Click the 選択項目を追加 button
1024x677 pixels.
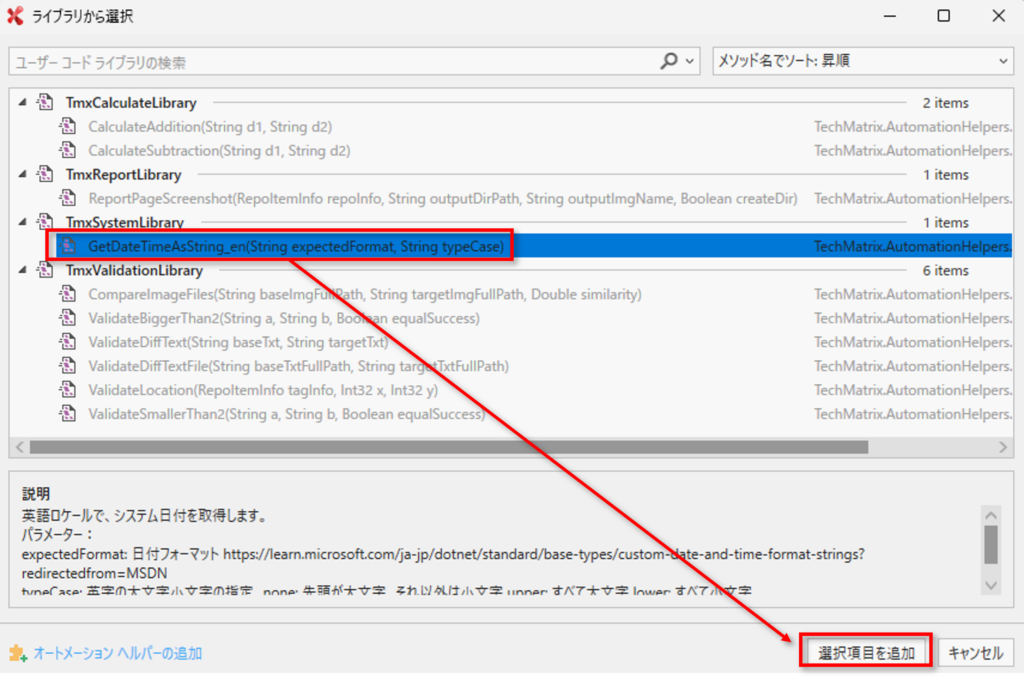pyautogui.click(x=866, y=653)
